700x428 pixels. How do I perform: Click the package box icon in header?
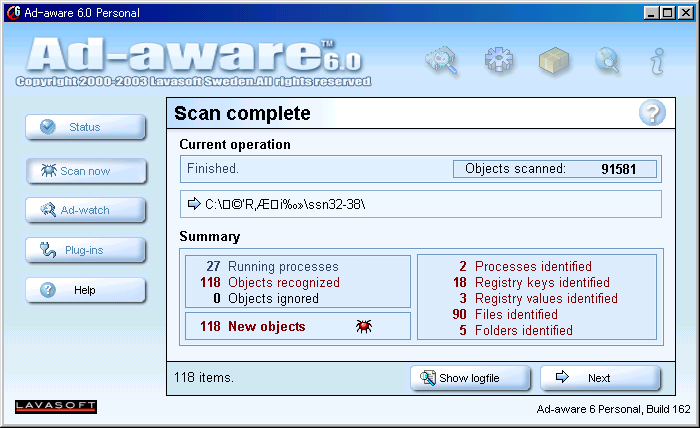click(554, 60)
